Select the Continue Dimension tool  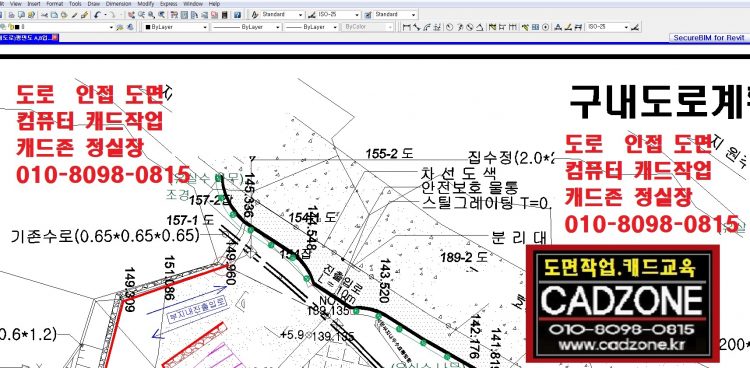[512, 27]
